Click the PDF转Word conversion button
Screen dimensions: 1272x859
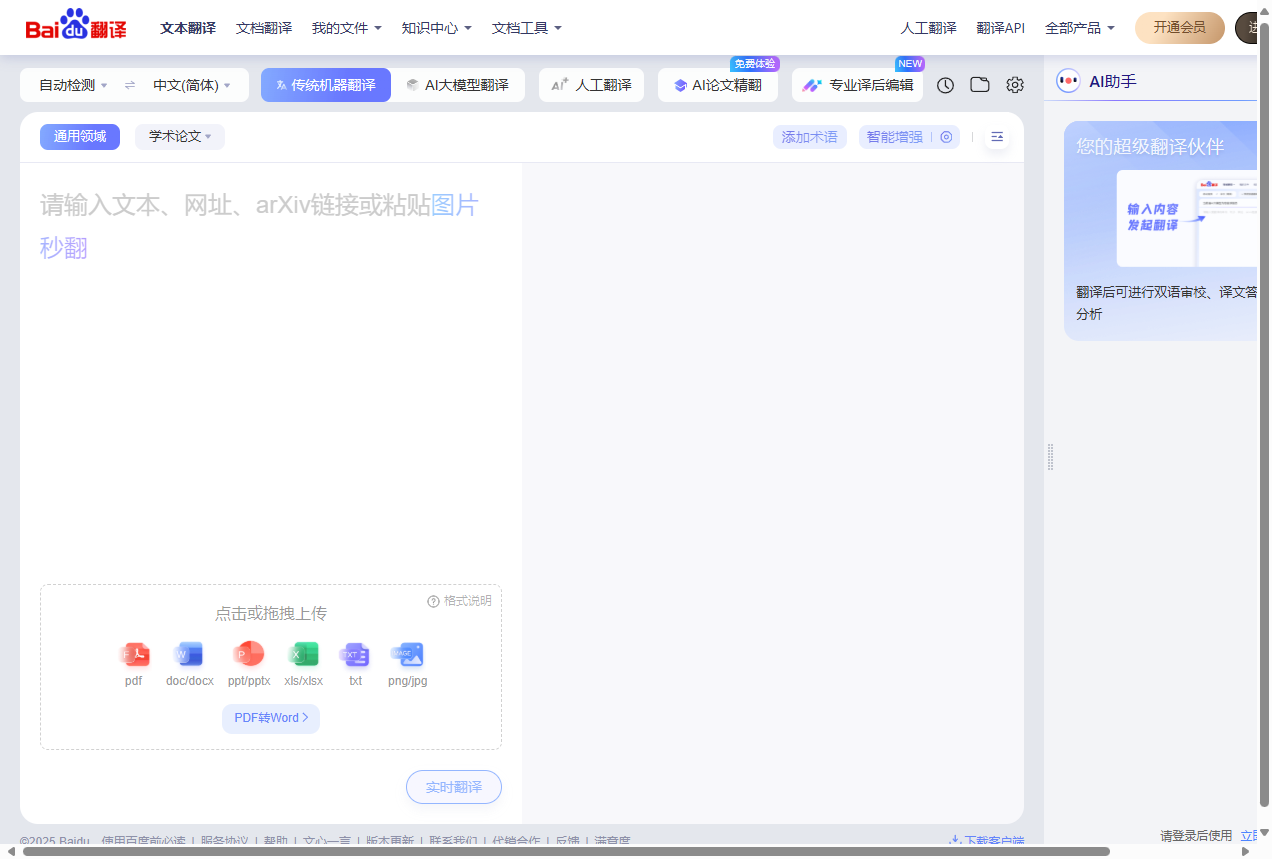pos(270,718)
